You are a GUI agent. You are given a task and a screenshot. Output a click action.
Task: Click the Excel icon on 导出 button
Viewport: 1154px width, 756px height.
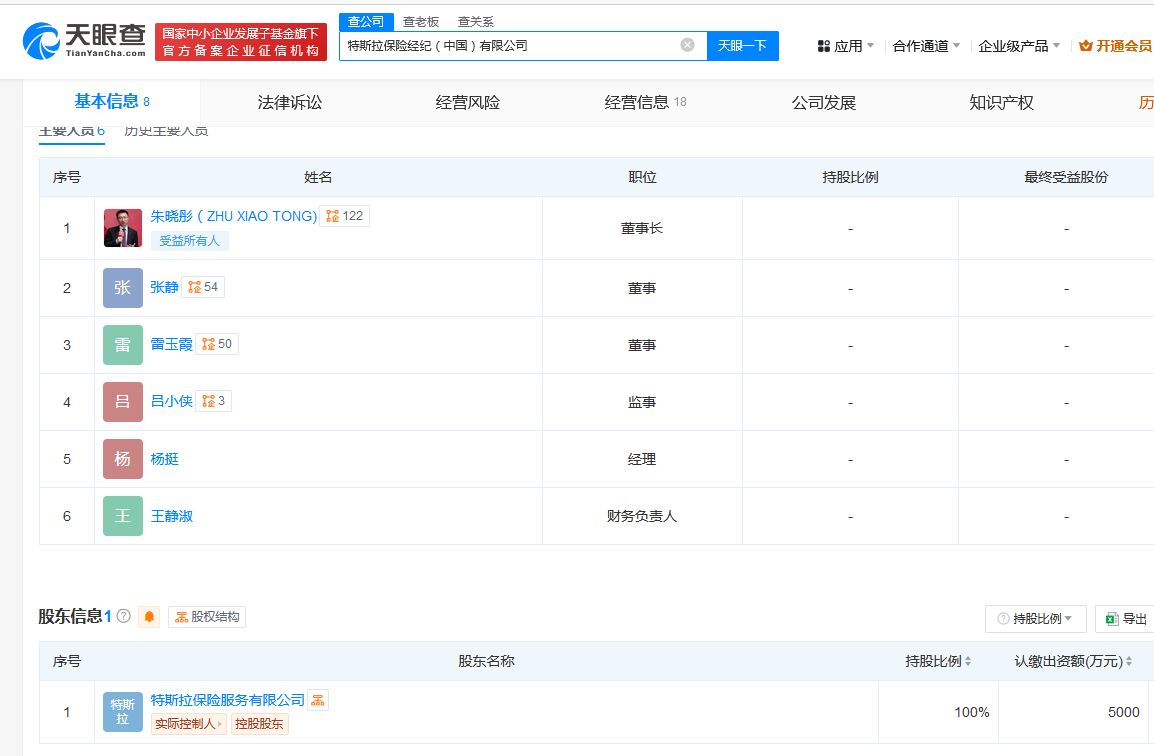point(1112,618)
